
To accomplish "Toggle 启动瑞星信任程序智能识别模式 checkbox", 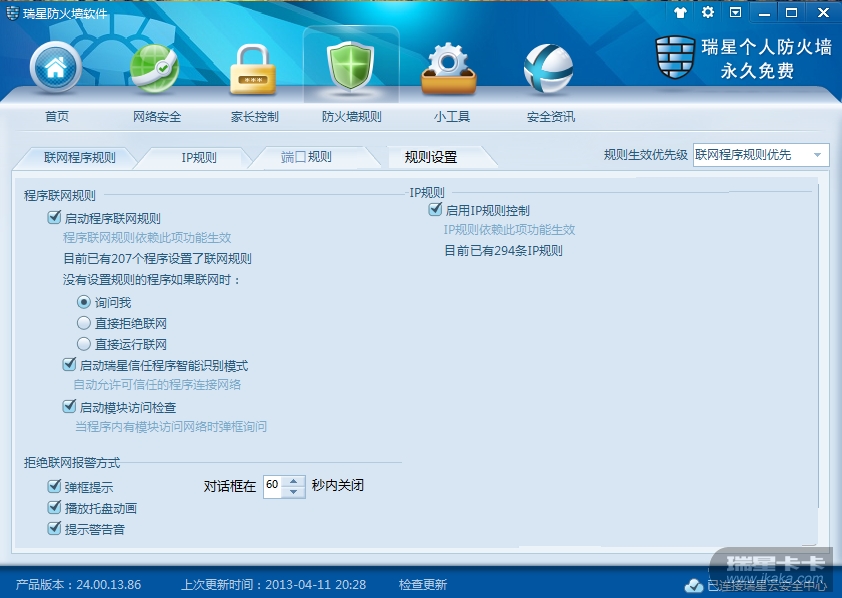I will pyautogui.click(x=69, y=365).
